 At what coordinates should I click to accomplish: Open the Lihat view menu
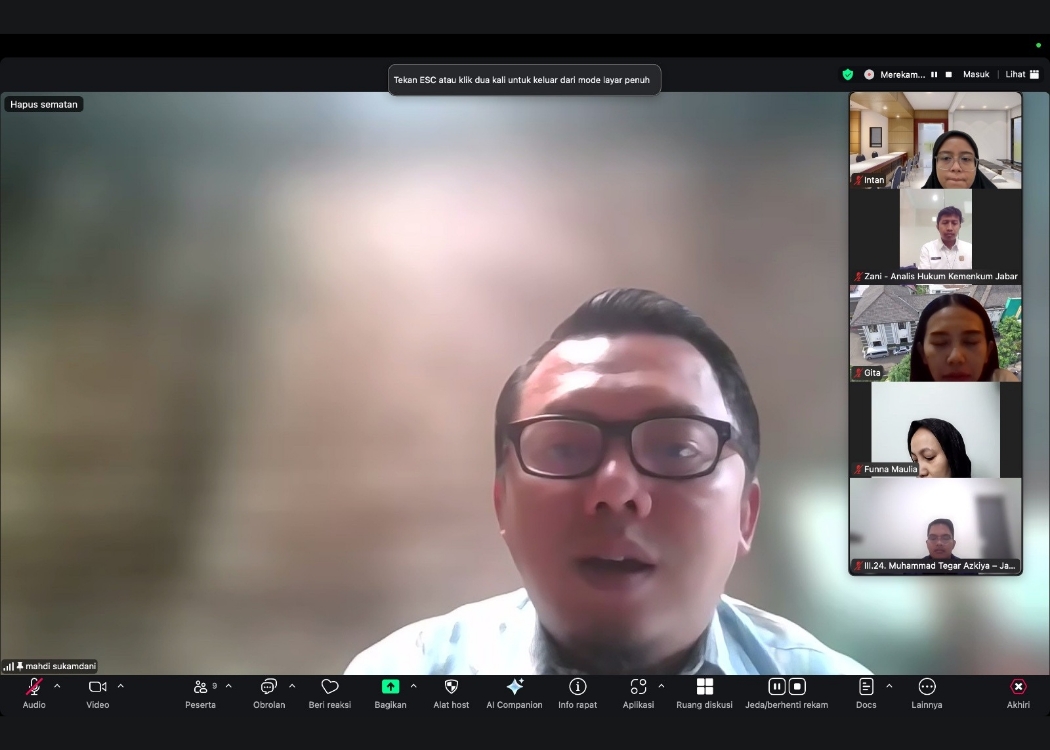(x=1022, y=74)
